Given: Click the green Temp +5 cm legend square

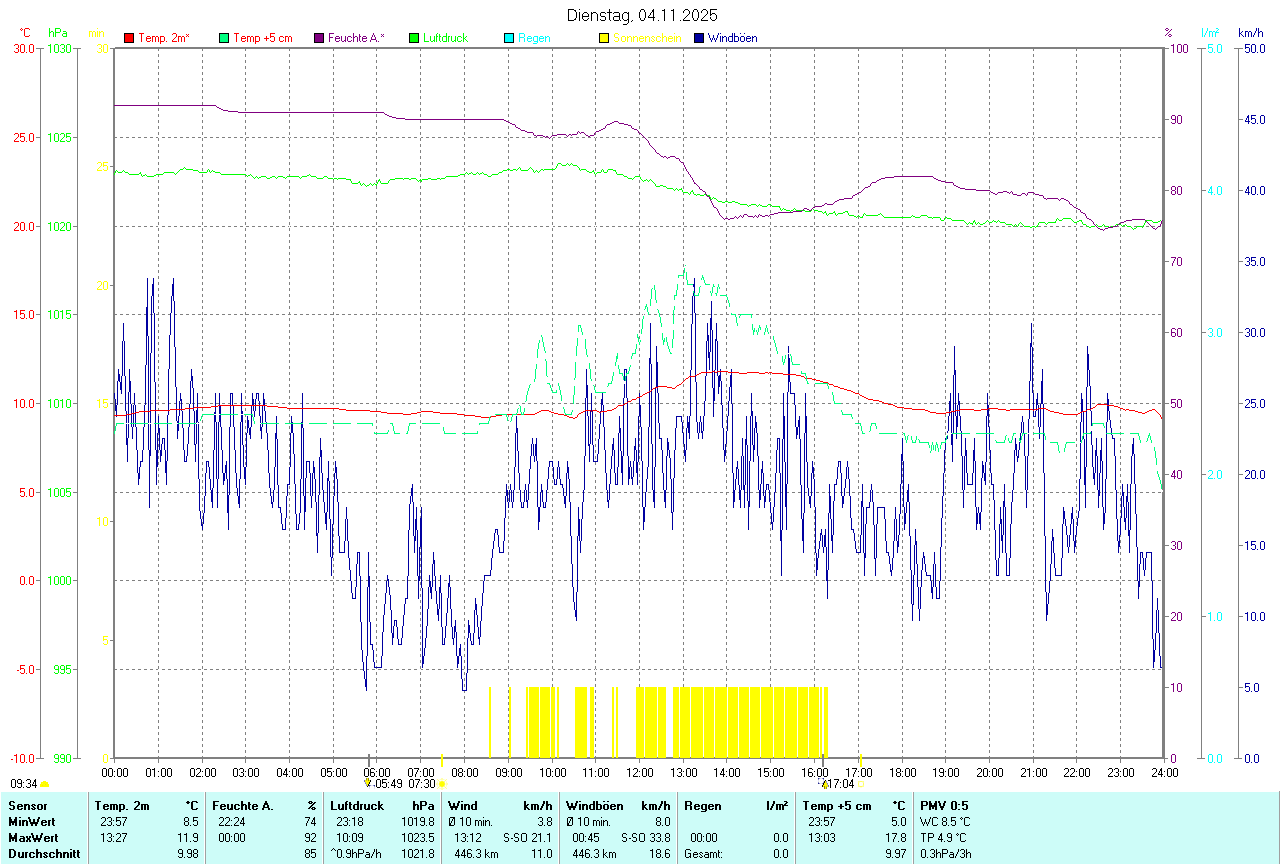Looking at the screenshot, I should coord(224,38).
